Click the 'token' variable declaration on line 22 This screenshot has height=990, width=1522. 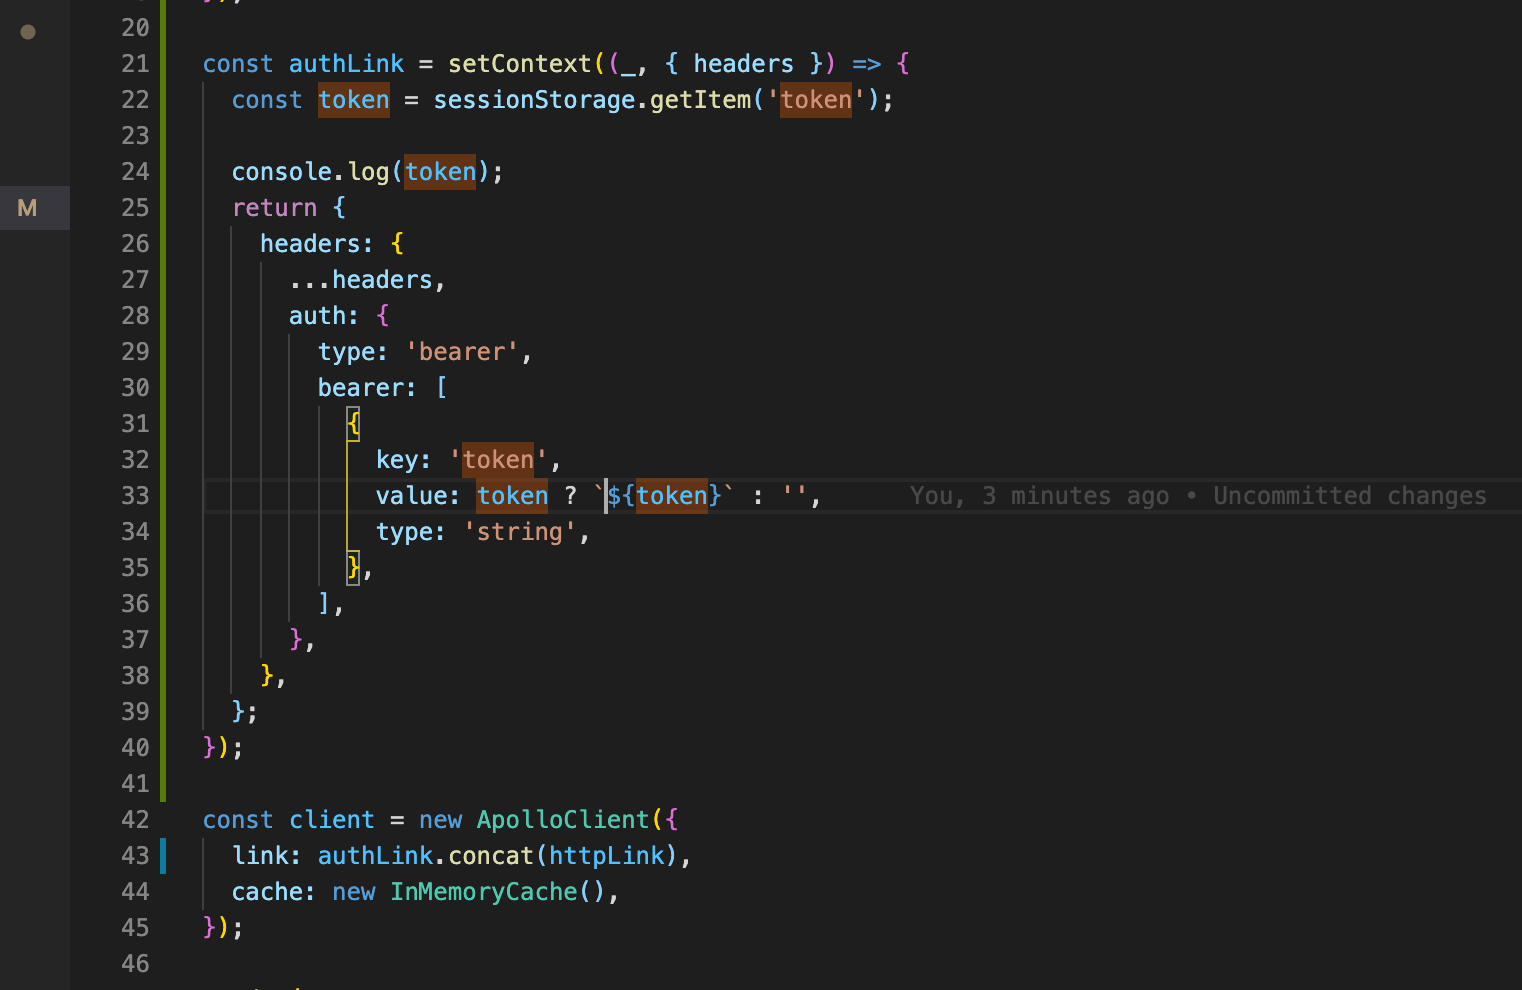click(354, 100)
